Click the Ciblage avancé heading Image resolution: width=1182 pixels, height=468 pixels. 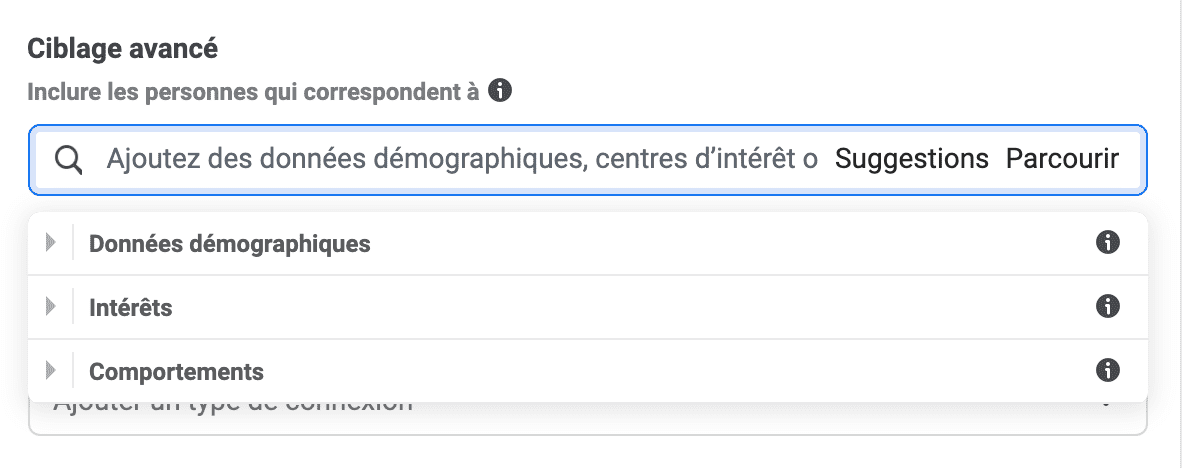[123, 49]
